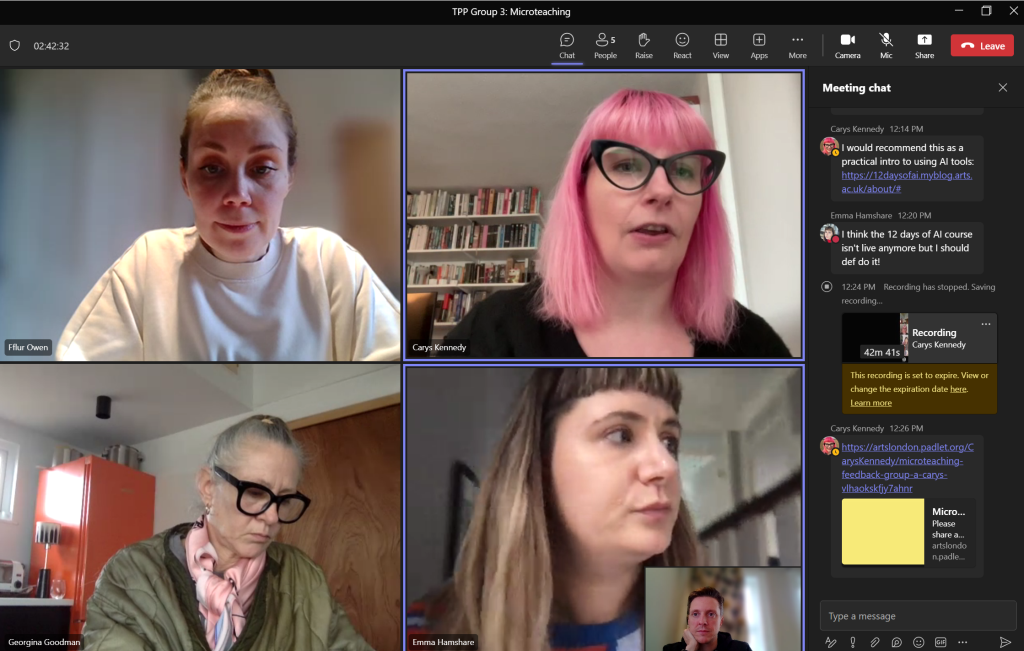The height and width of the screenshot is (651, 1024).
Task: Share your screen with Share button
Action: [924, 46]
